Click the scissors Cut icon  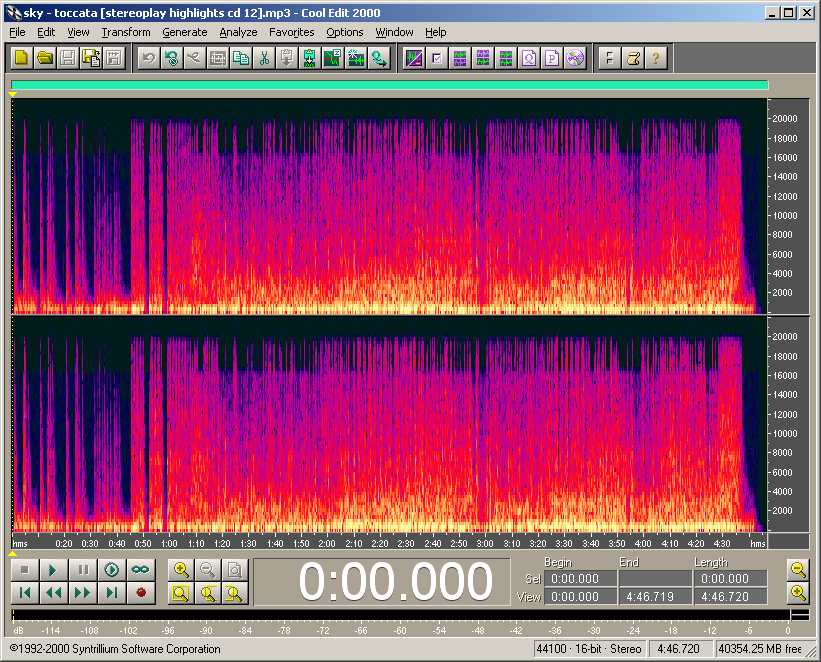[264, 58]
